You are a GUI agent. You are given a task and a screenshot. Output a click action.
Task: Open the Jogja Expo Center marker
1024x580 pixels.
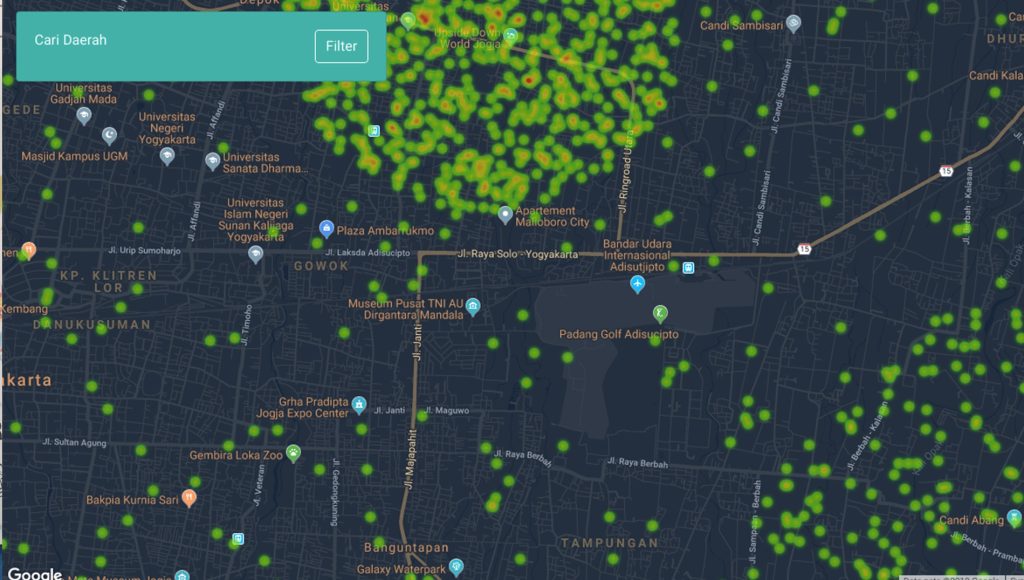[x=358, y=407]
